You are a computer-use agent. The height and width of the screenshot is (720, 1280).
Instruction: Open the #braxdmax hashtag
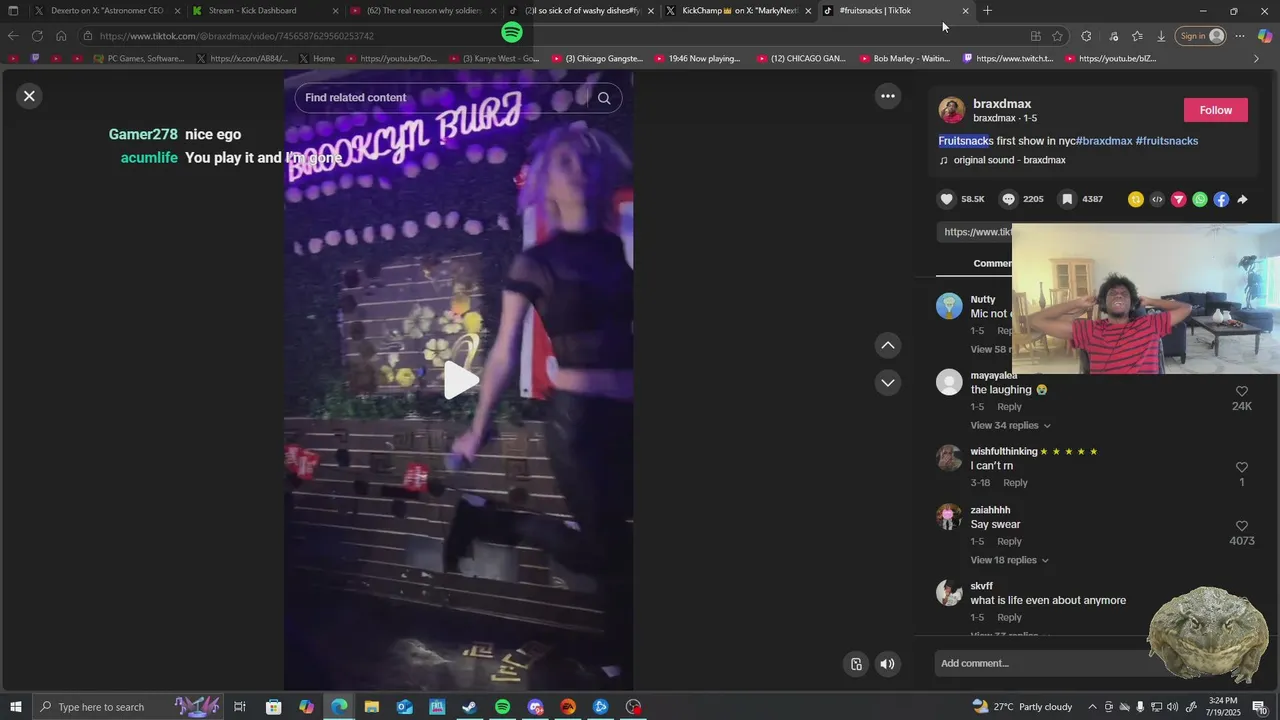tap(1104, 141)
